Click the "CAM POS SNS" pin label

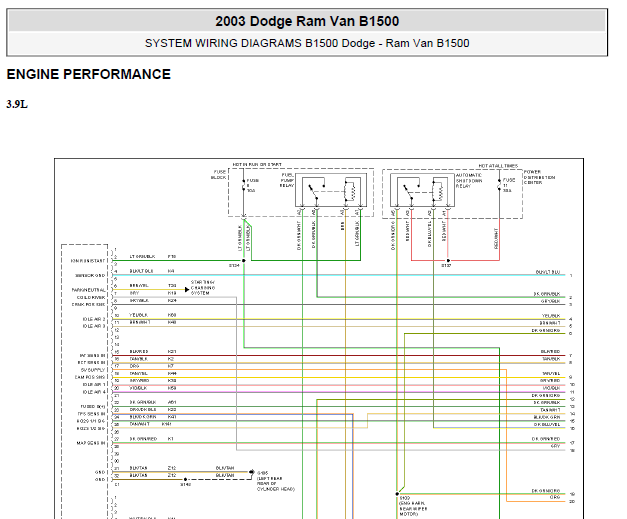click(x=90, y=377)
